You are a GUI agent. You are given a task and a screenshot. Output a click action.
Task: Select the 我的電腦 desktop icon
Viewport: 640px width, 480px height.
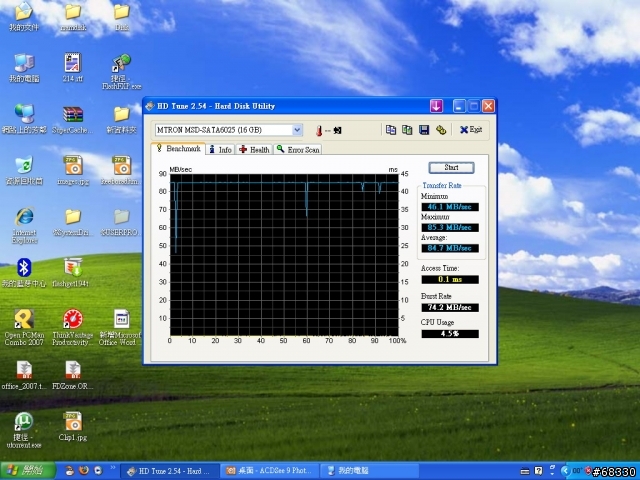pyautogui.click(x=24, y=68)
